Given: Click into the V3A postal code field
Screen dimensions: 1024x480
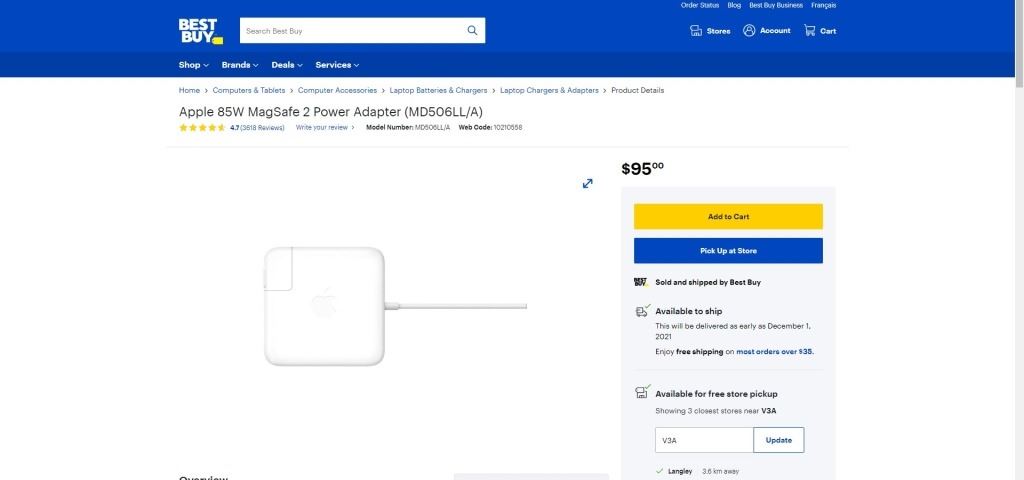Looking at the screenshot, I should tap(703, 440).
